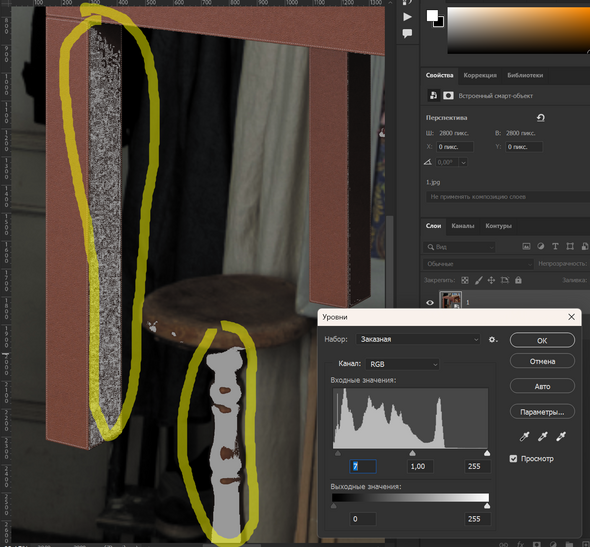Click the reset perspective icon in Properties
Image resolution: width=590 pixels, height=547 pixels.
pos(541,118)
